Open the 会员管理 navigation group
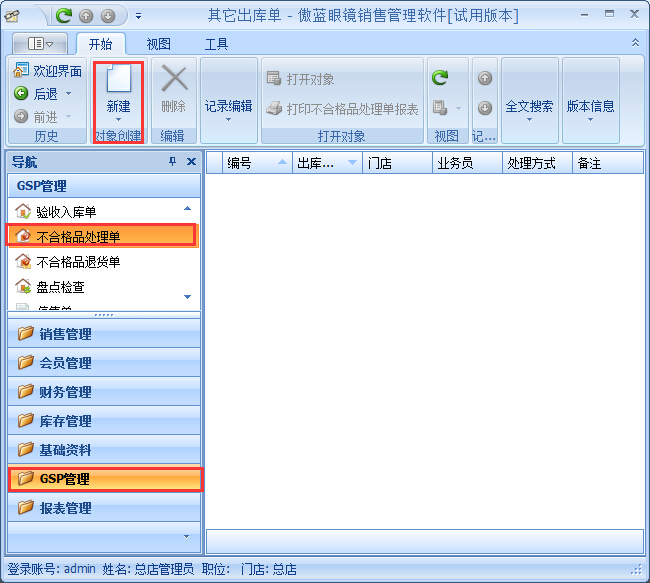Image resolution: width=650 pixels, height=583 pixels. point(104,363)
